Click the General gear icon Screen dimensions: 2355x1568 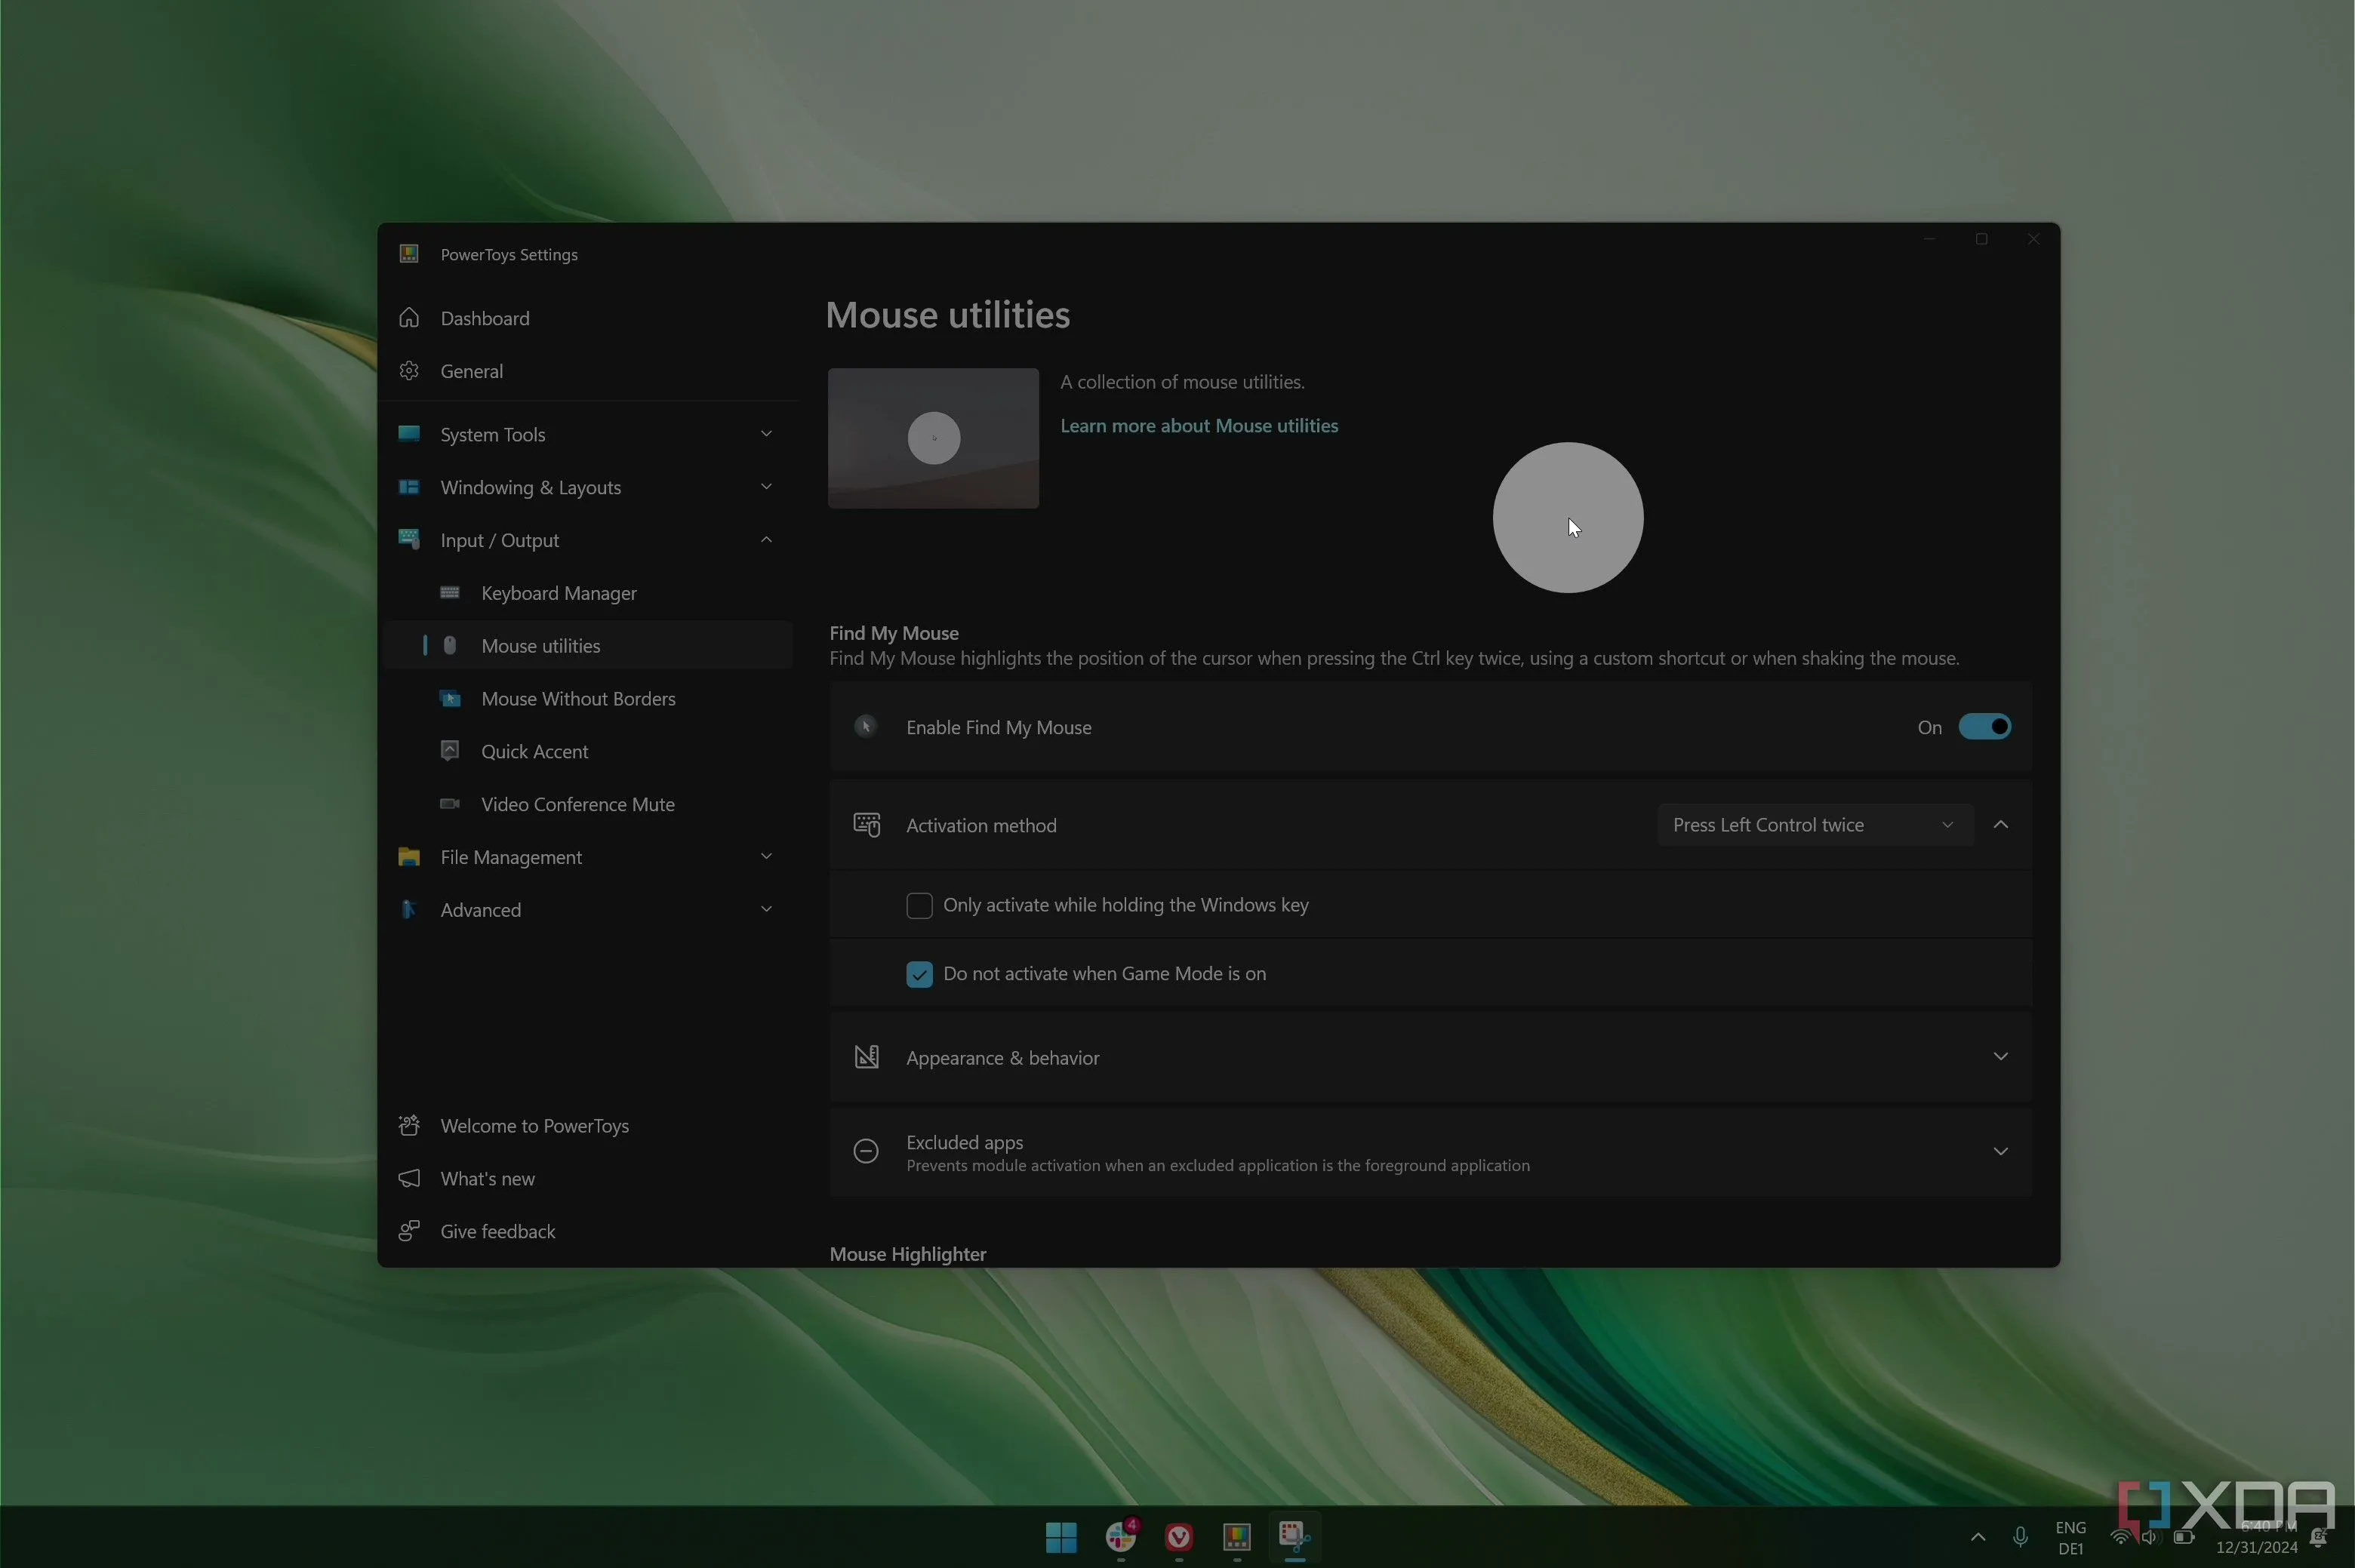coord(409,371)
